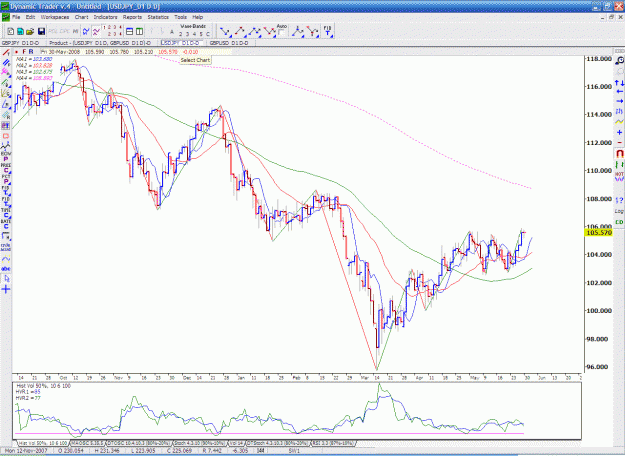Switch to Hist Vol 50% indicator tab
Image resolution: width=625 pixels, height=456 pixels.
click(x=42, y=443)
